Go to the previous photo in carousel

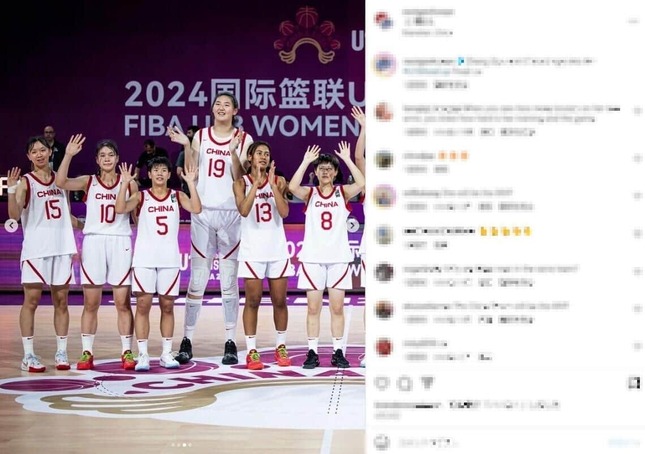(11, 225)
